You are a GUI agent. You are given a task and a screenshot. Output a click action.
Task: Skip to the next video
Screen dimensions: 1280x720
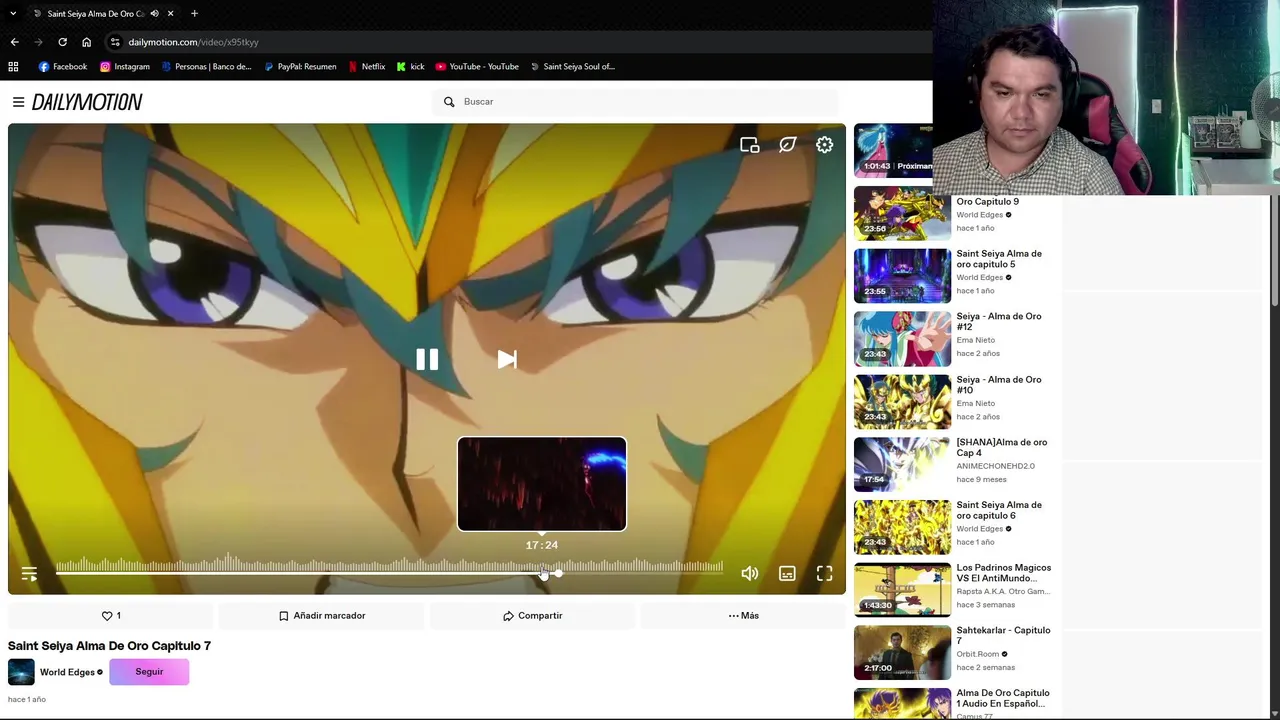coord(507,360)
